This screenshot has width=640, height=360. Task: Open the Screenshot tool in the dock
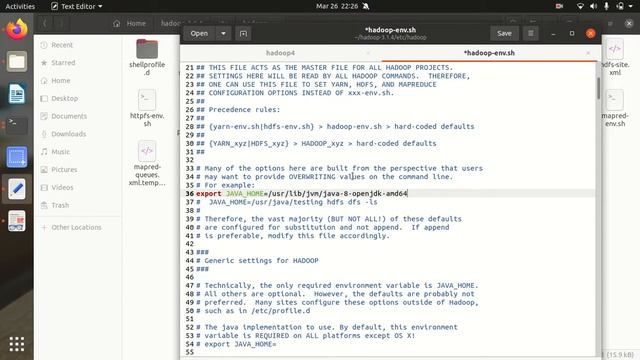(x=17, y=157)
